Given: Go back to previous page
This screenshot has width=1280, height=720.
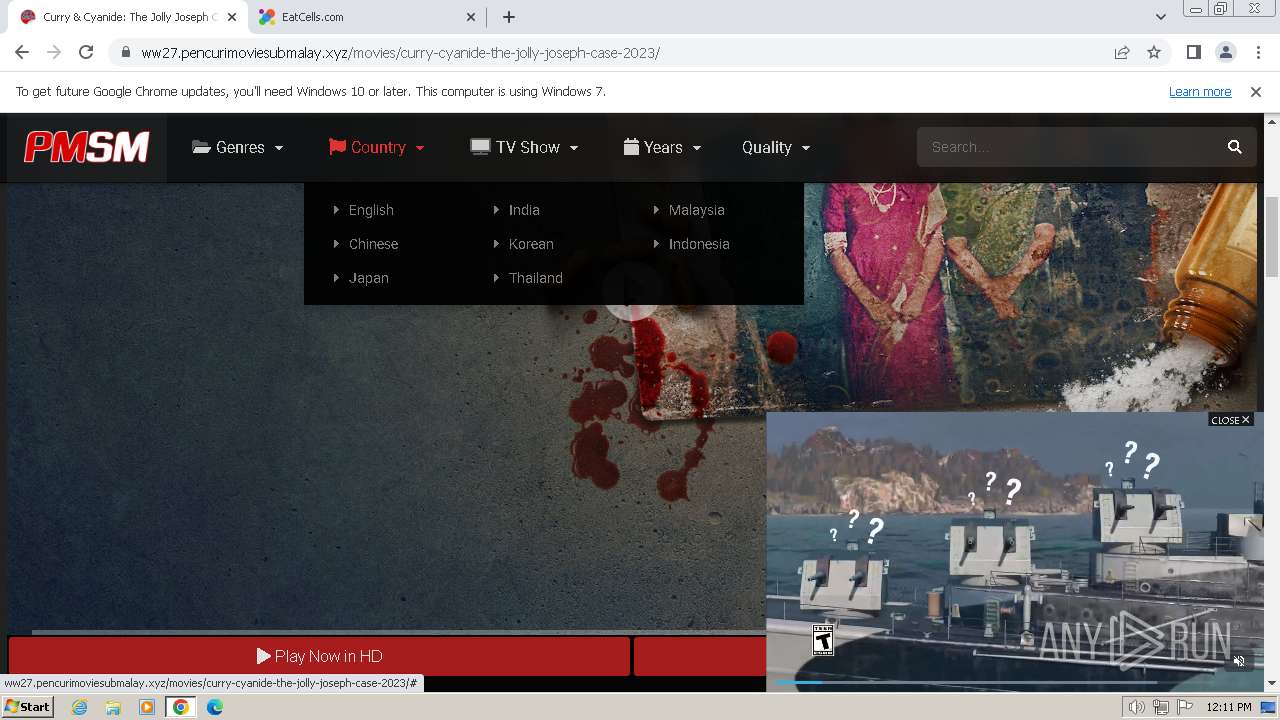Looking at the screenshot, I should [x=22, y=53].
